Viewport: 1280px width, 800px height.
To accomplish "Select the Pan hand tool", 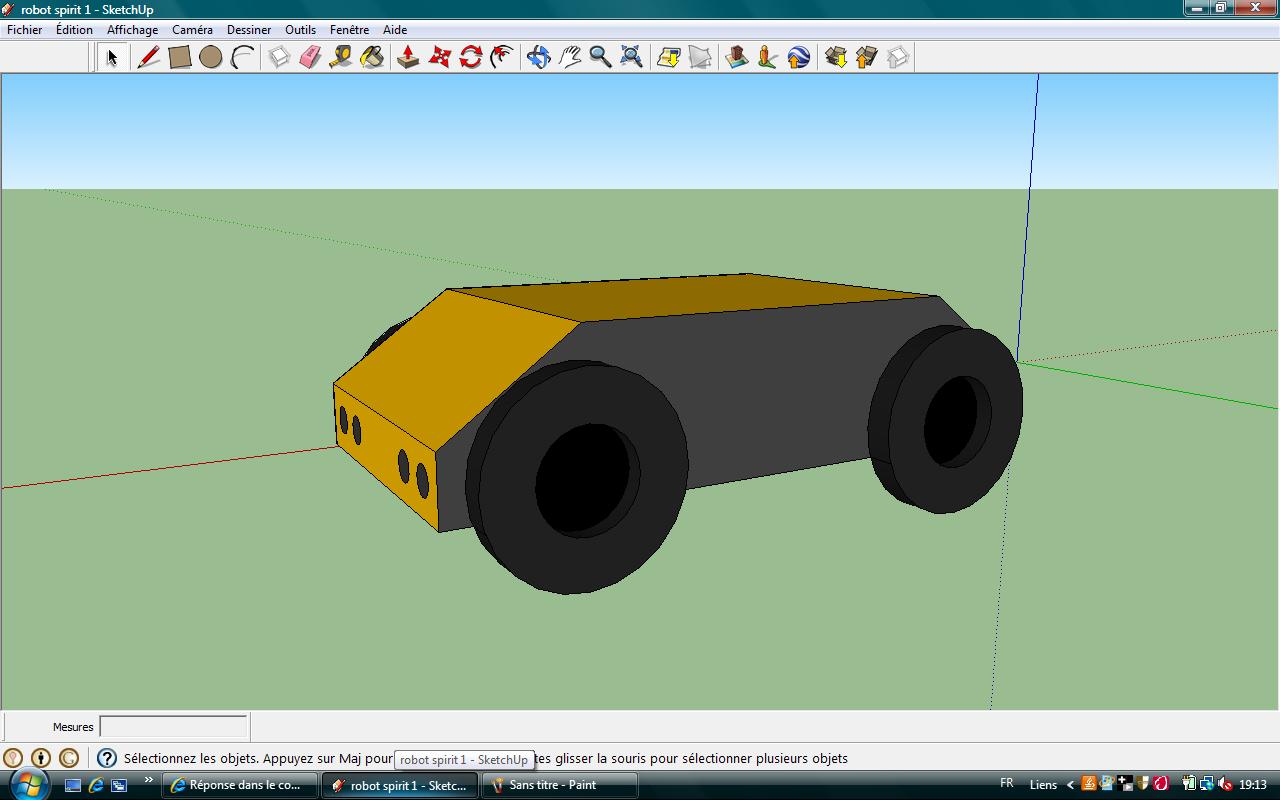I will tap(570, 57).
